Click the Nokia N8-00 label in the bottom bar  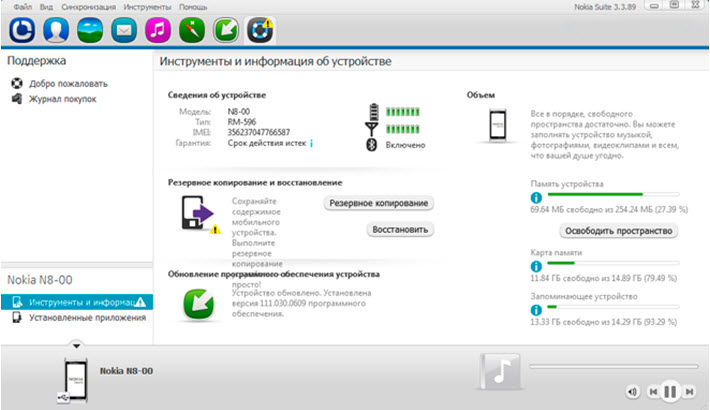126,371
